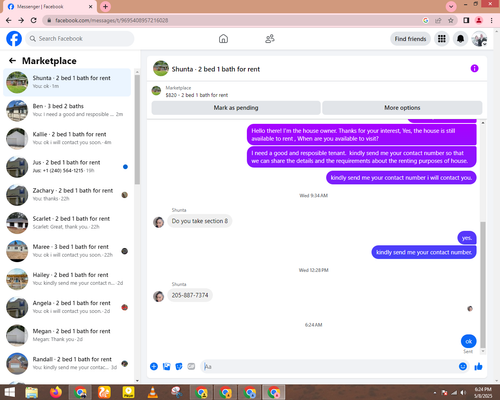This screenshot has height=400, width=500.
Task: Click Mark as pending button
Action: (x=236, y=108)
